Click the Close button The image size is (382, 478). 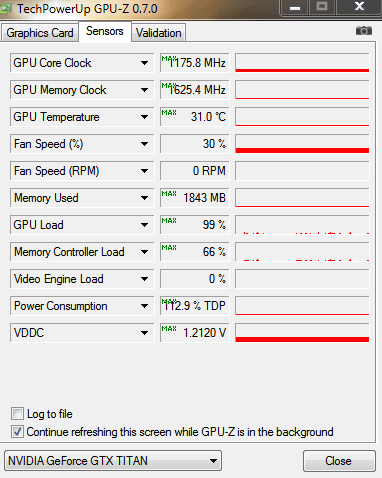tap(339, 461)
